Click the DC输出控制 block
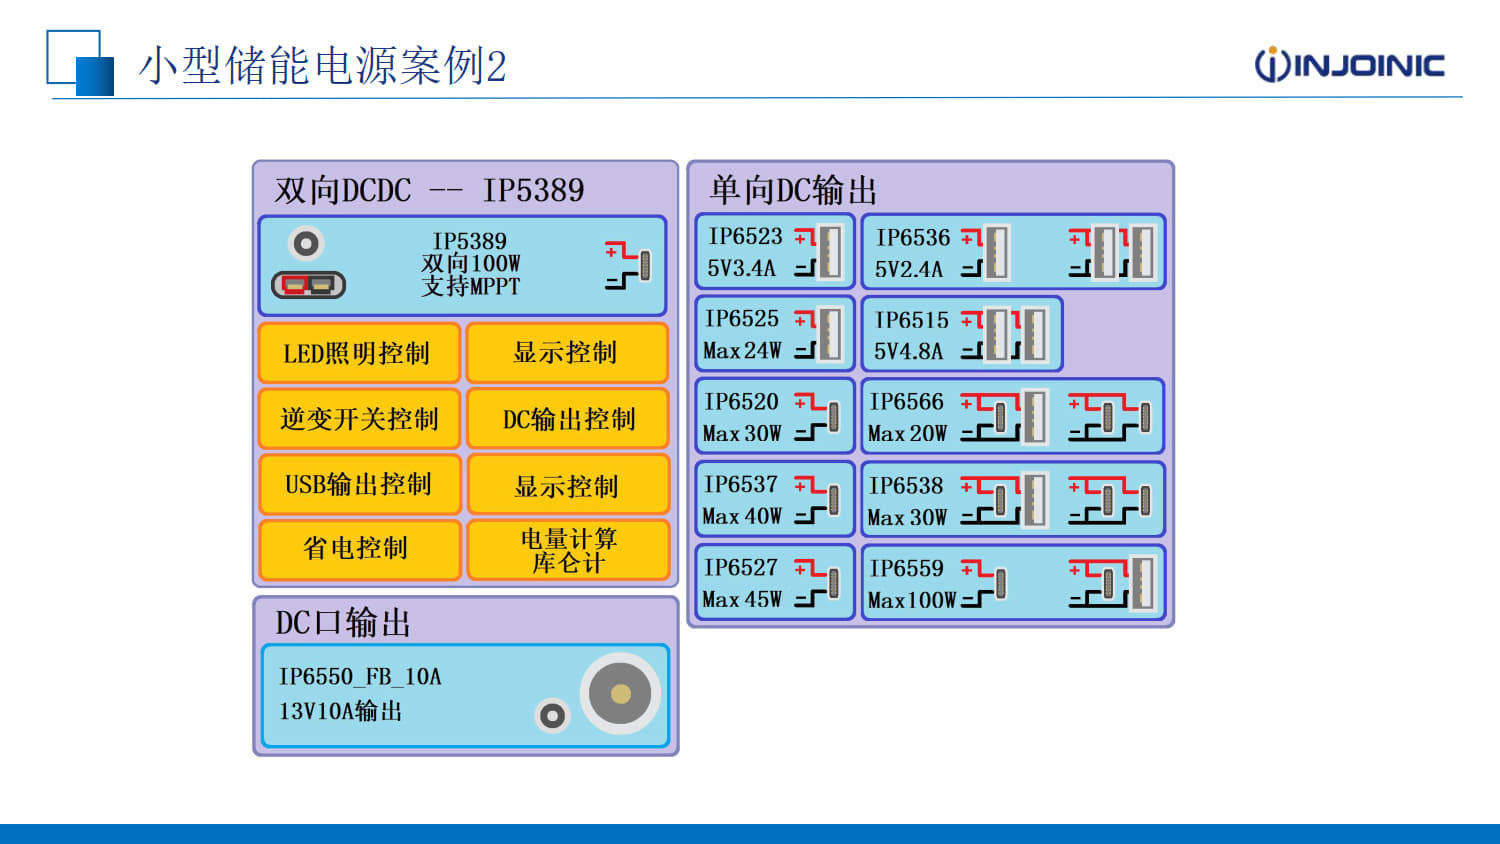Viewport: 1500px width, 844px height. click(x=568, y=418)
